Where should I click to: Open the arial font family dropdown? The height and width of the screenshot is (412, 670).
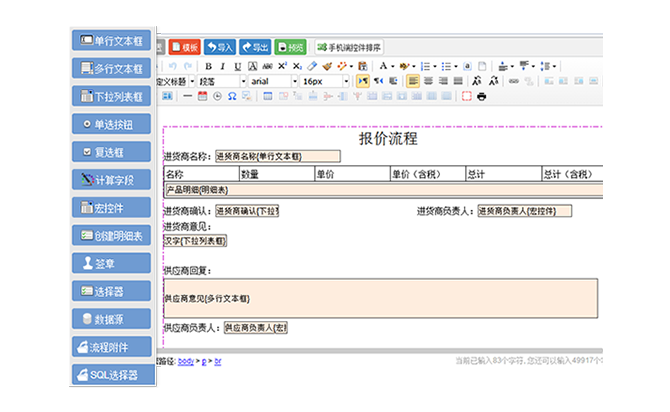coord(269,81)
